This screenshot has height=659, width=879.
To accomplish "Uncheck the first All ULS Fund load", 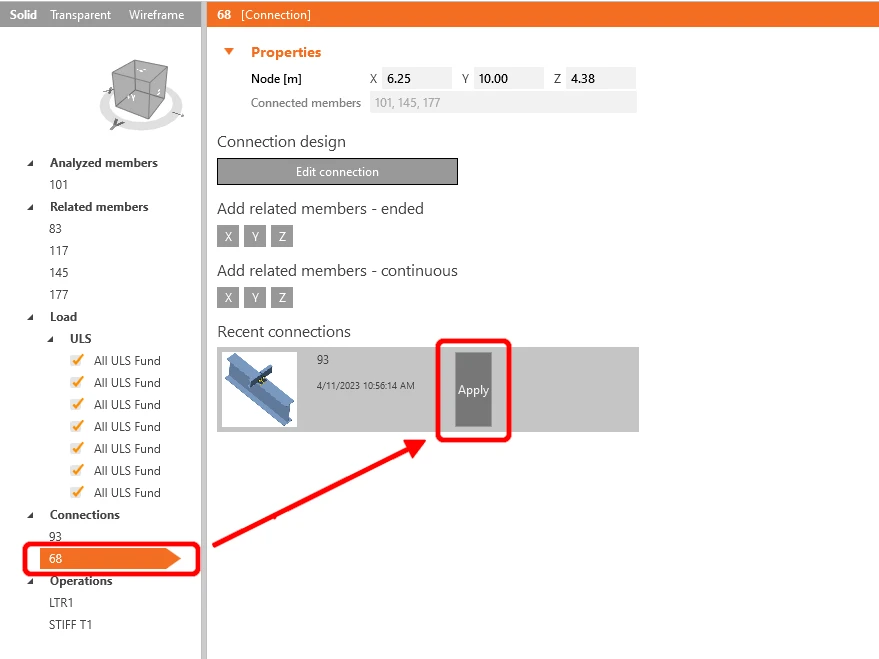I will click(x=77, y=360).
